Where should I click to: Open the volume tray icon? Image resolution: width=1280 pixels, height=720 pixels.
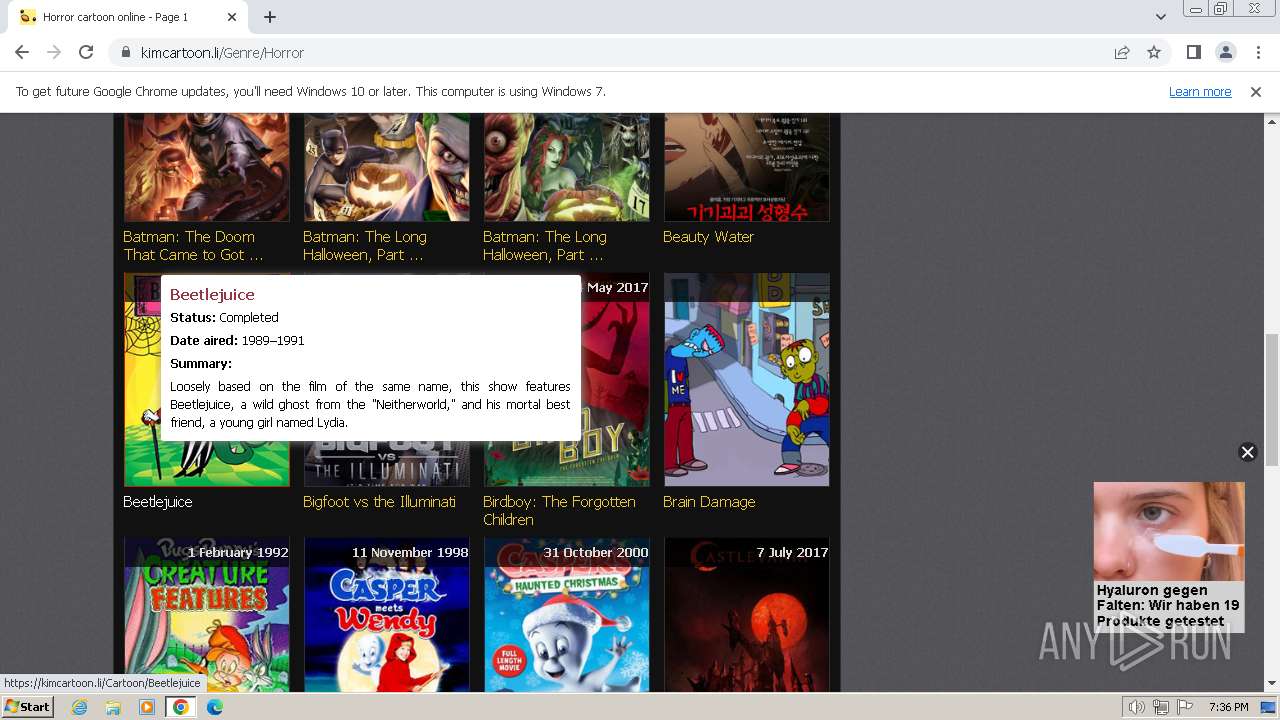coord(1136,707)
